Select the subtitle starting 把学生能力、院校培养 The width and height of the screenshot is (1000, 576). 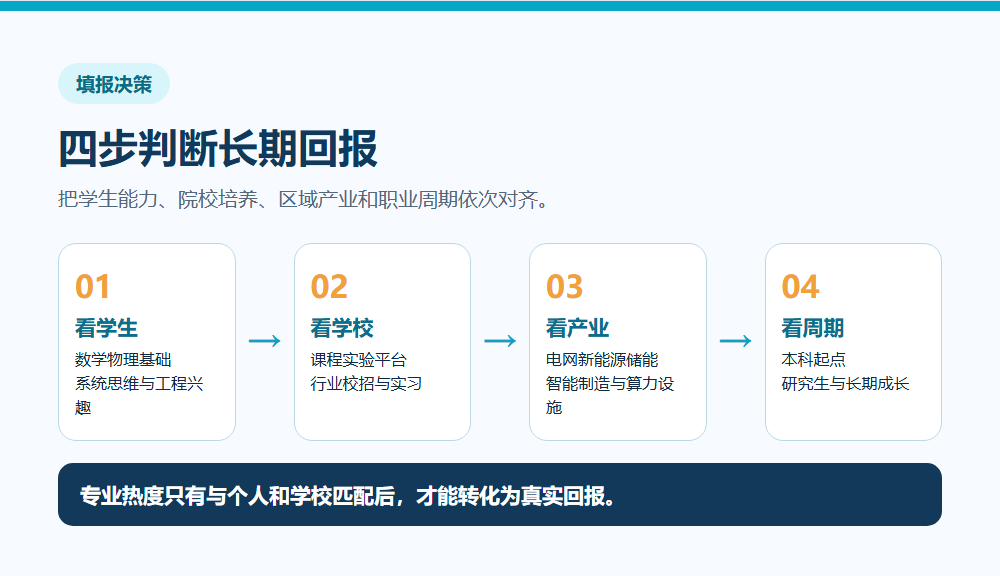point(303,200)
